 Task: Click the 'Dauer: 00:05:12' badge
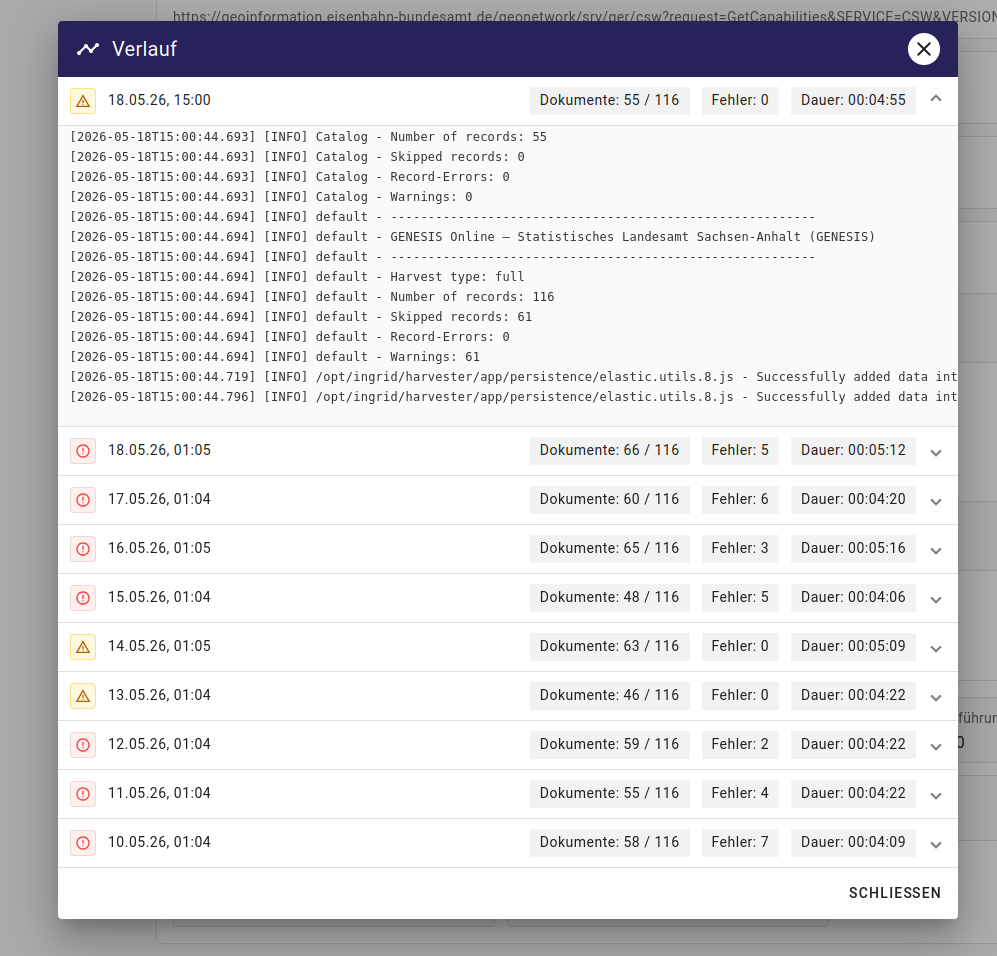(x=853, y=450)
